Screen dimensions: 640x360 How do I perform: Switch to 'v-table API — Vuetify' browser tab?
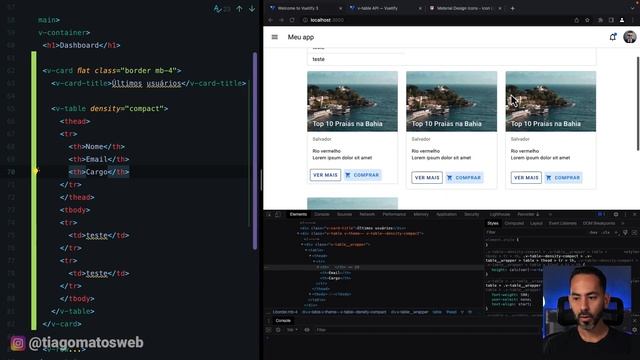(385, 8)
